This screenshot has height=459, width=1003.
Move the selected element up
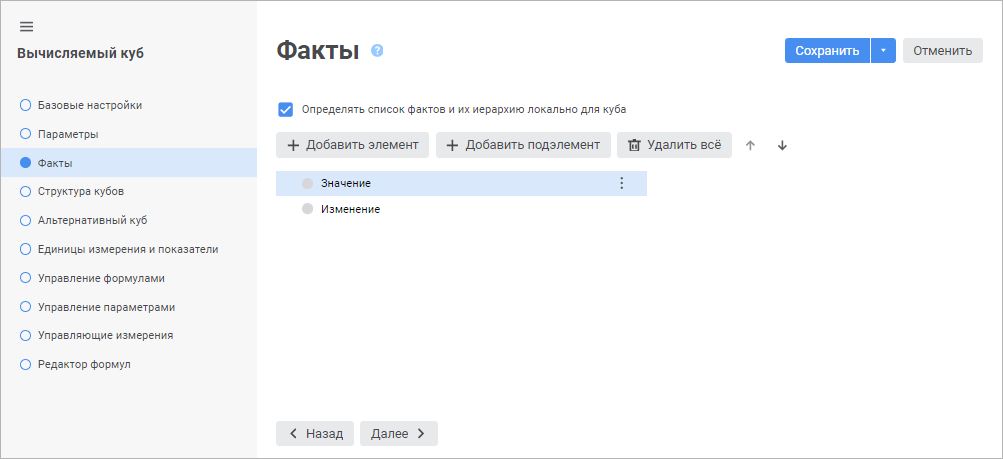(x=750, y=146)
